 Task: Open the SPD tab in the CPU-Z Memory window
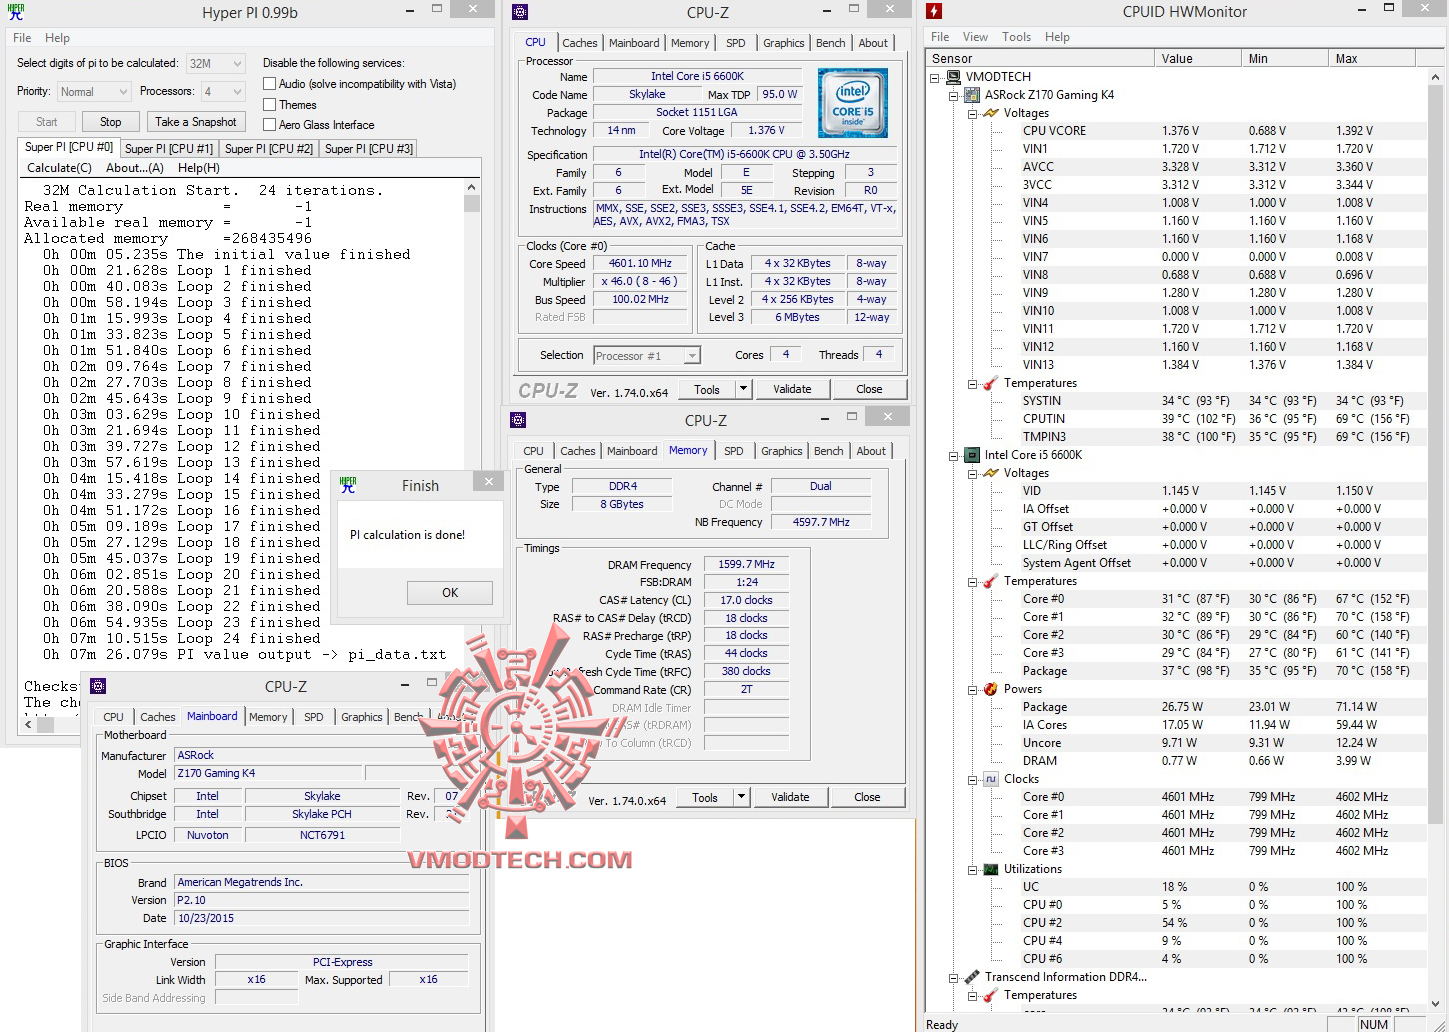point(734,451)
